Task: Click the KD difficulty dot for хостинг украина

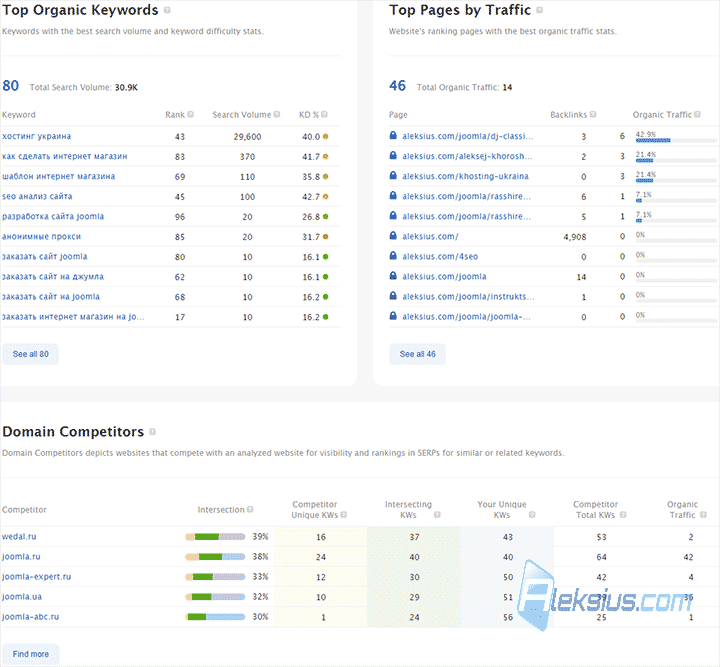Action: pyautogui.click(x=326, y=136)
